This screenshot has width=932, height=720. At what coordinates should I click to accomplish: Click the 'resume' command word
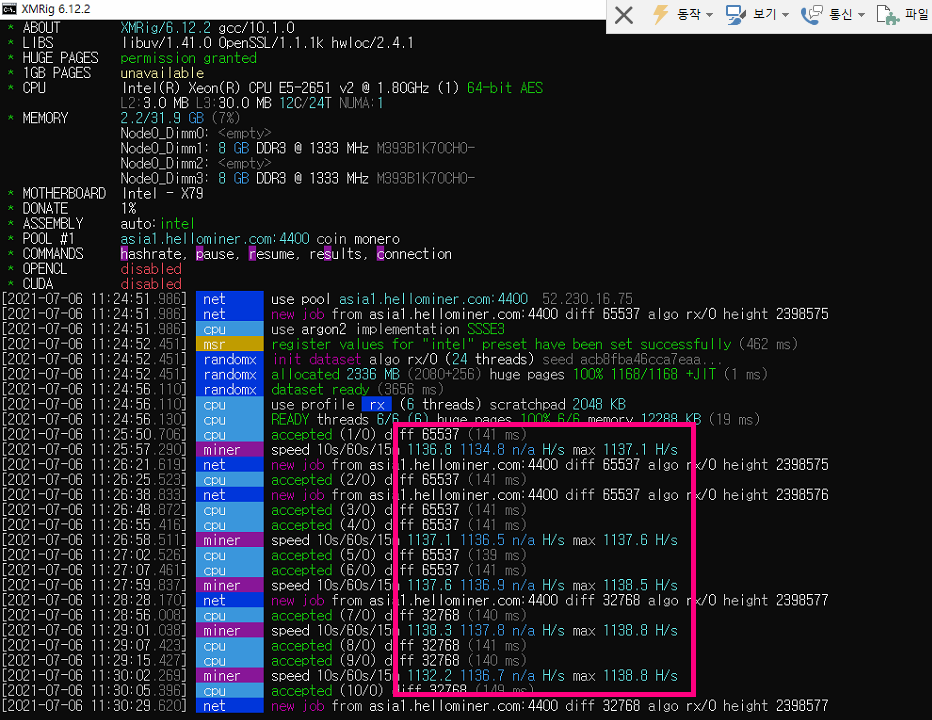tap(272, 254)
